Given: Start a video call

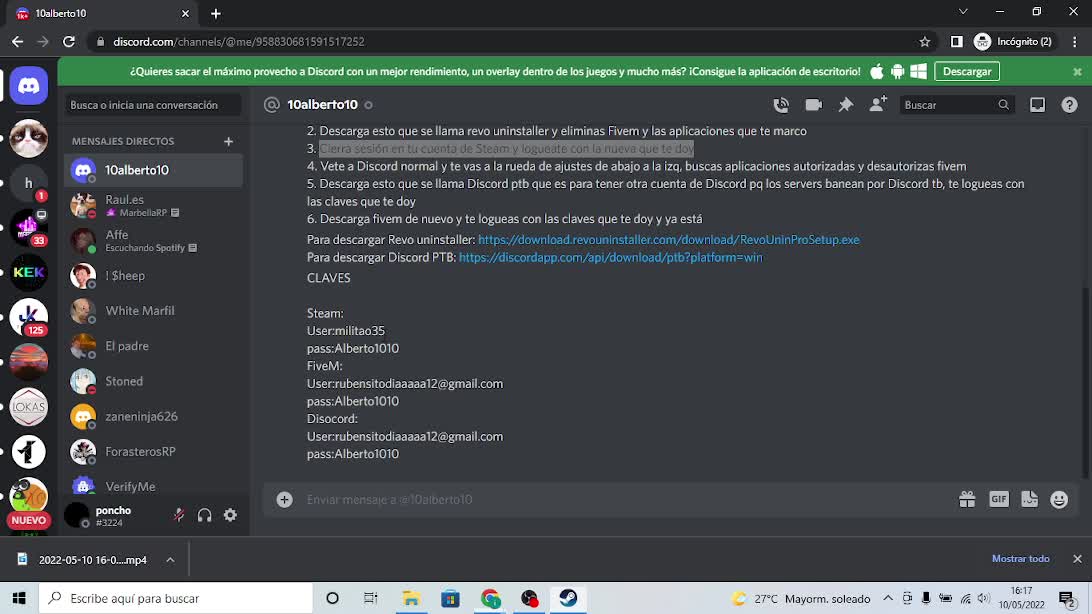Looking at the screenshot, I should [813, 105].
